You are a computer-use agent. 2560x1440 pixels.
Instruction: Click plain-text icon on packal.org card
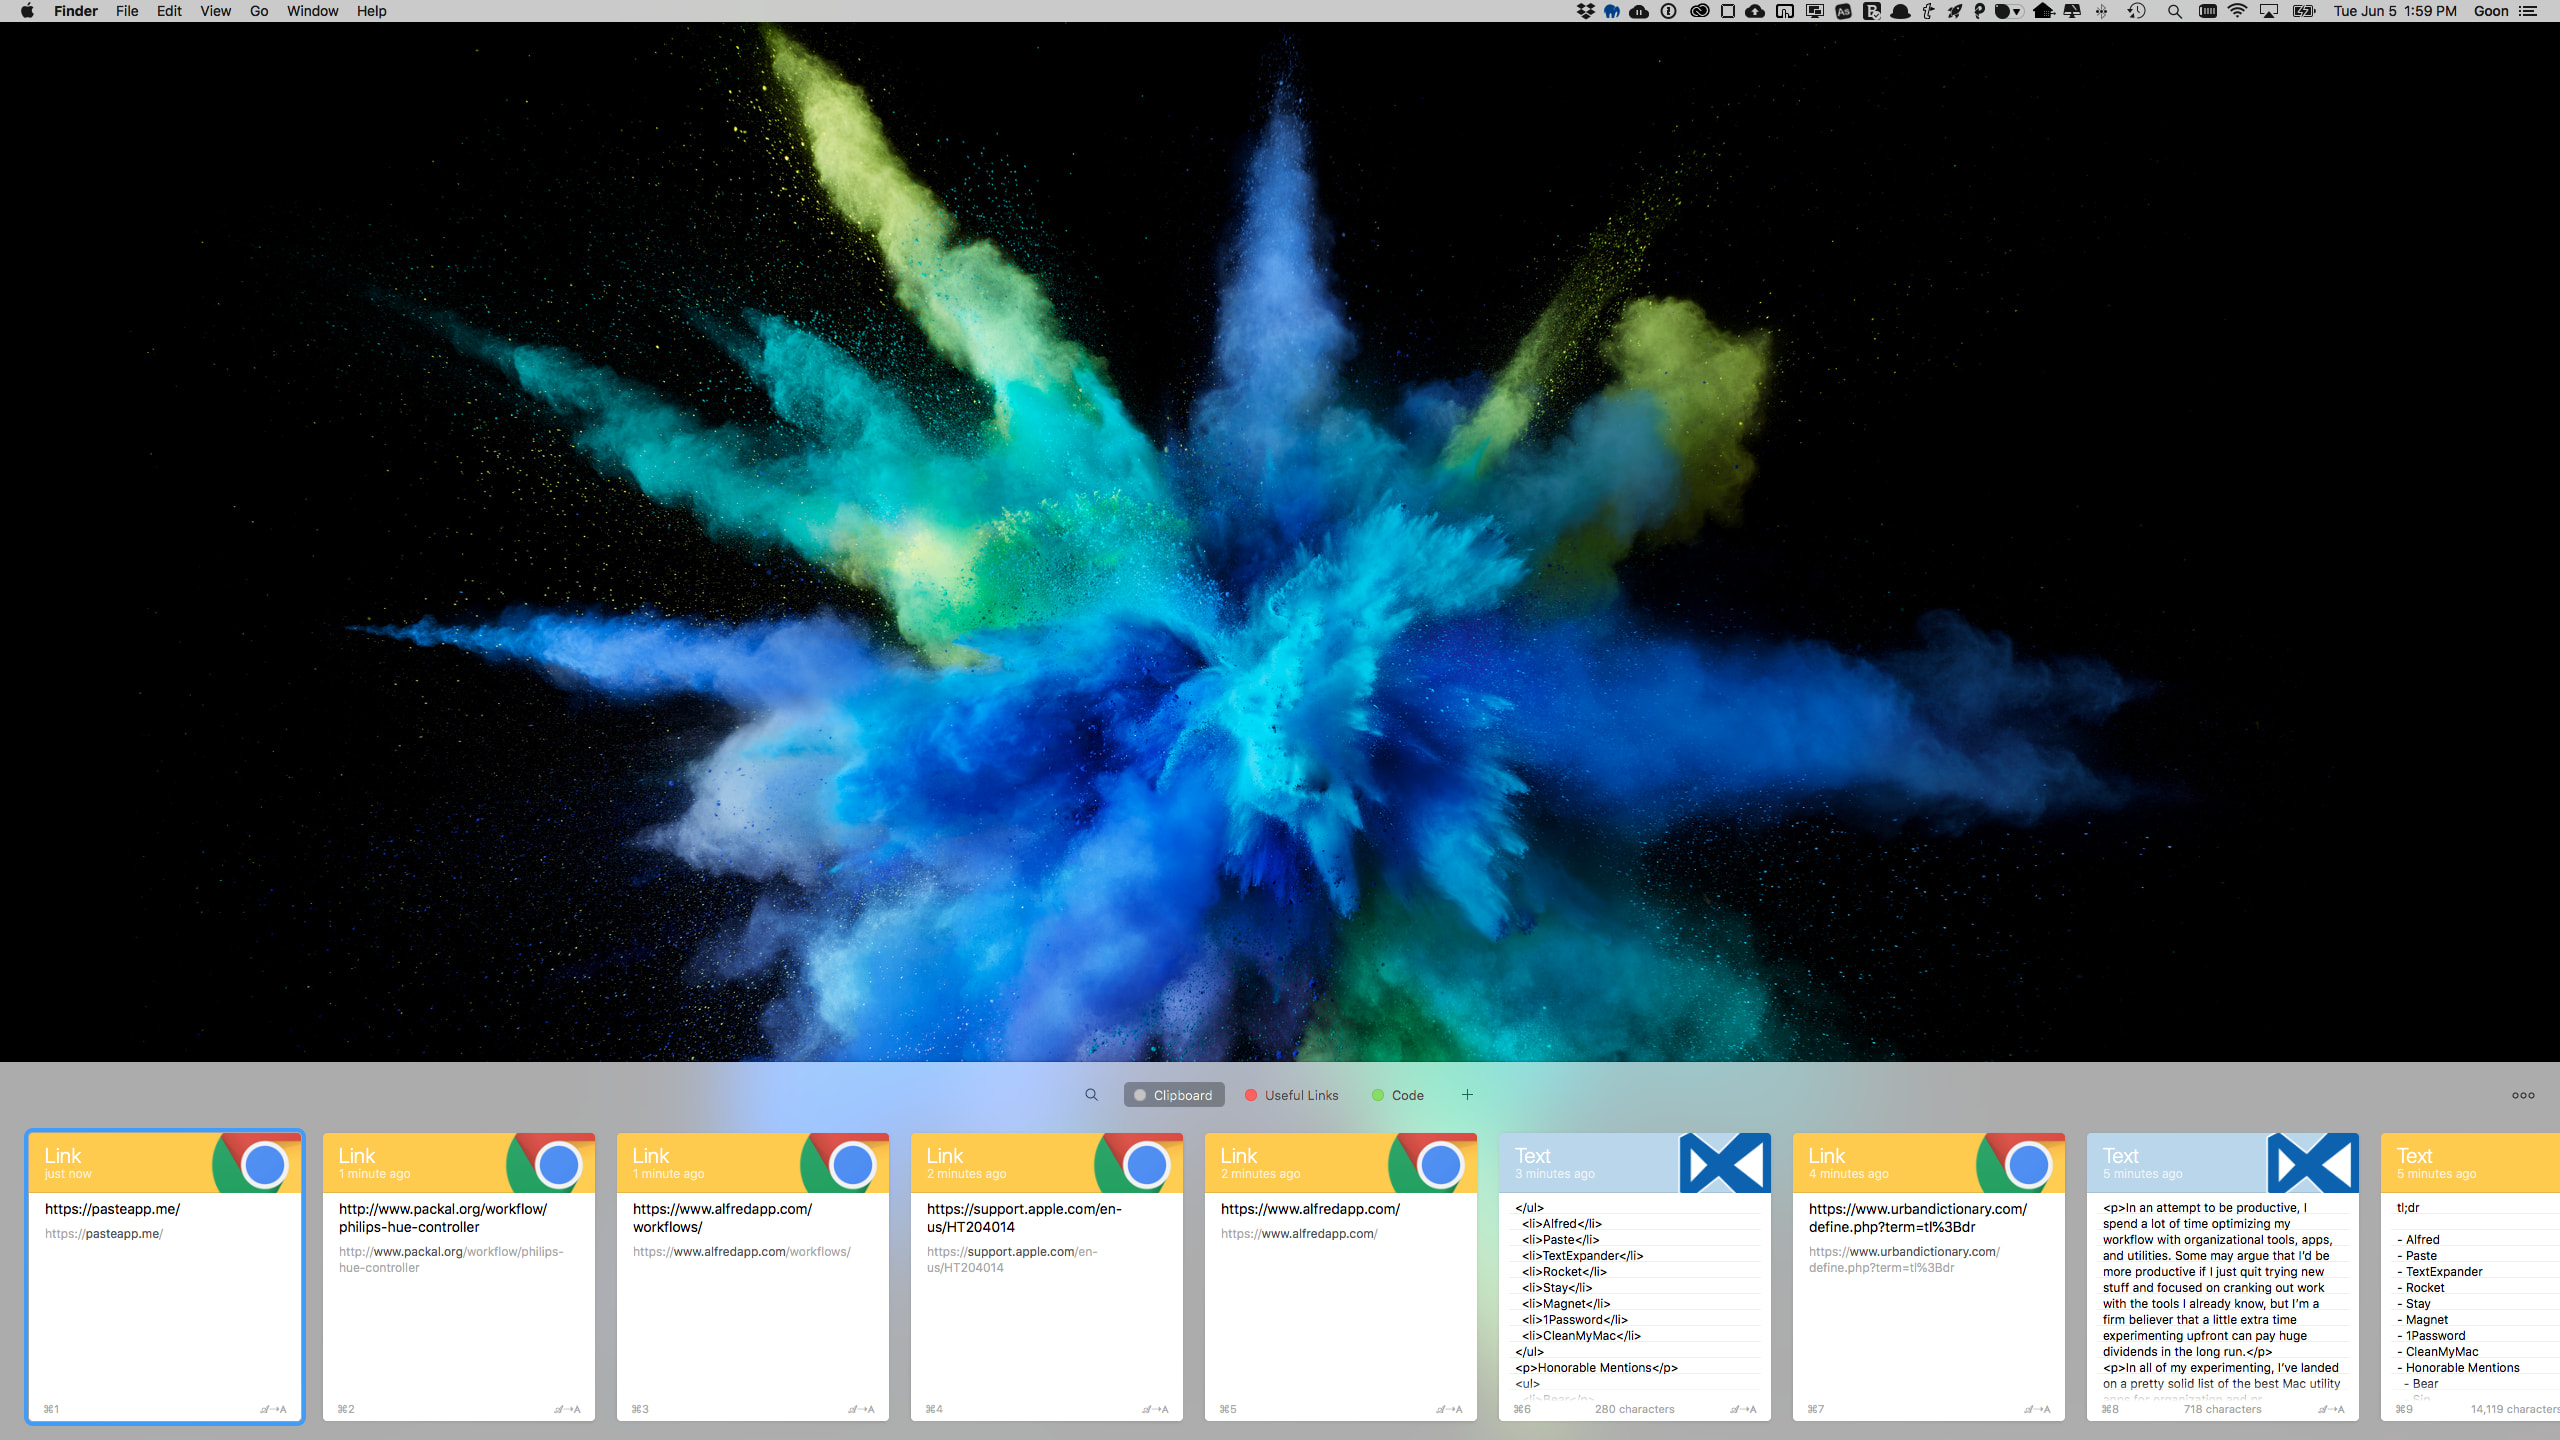[x=567, y=1409]
